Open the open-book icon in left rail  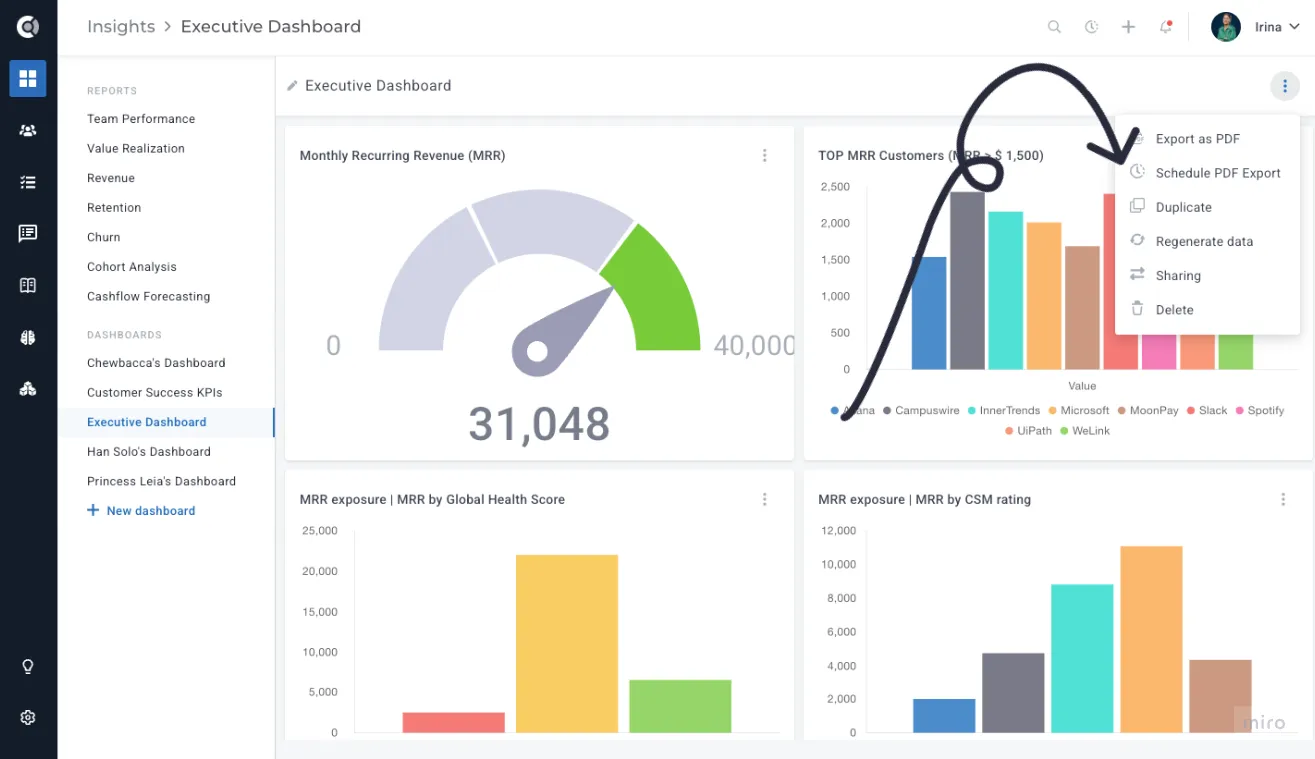pyautogui.click(x=28, y=285)
